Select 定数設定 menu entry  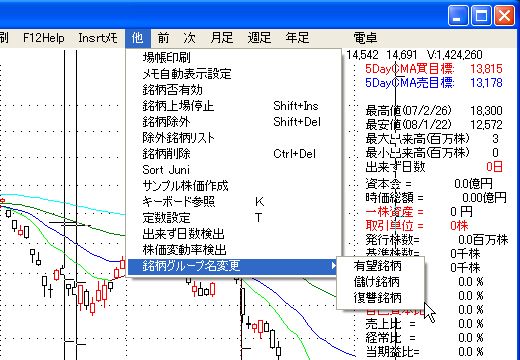tap(235, 218)
